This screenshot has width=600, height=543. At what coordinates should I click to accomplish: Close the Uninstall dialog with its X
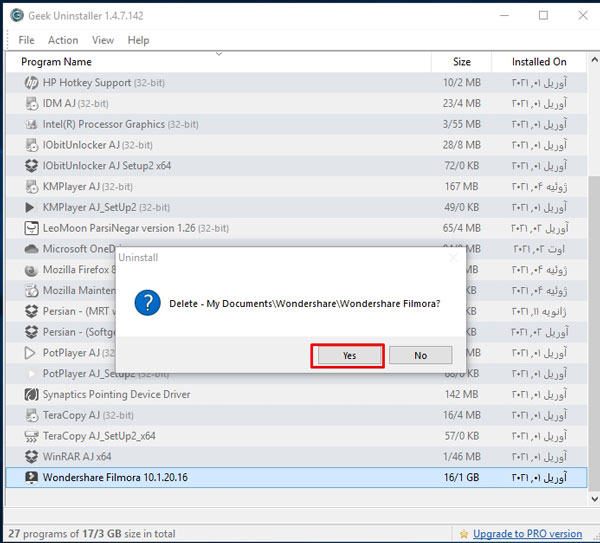pyautogui.click(x=453, y=258)
